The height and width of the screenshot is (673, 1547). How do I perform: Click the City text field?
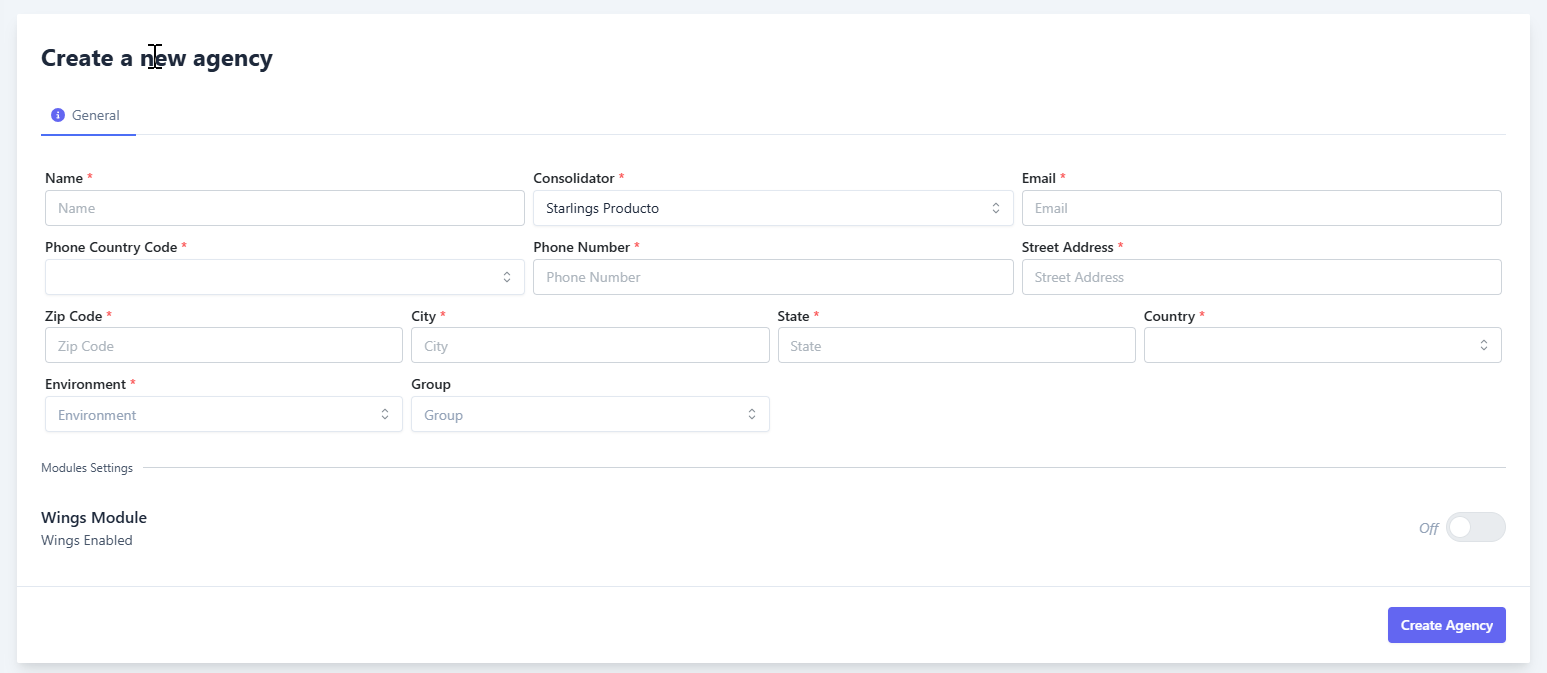589,345
